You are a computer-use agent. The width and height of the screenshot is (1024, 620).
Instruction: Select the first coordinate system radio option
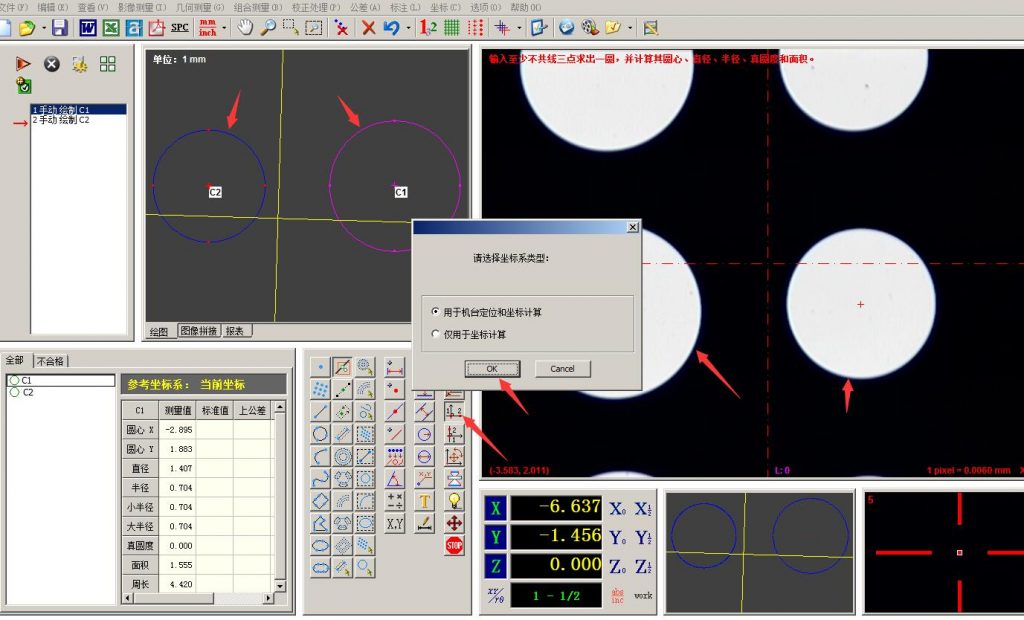pos(435,313)
